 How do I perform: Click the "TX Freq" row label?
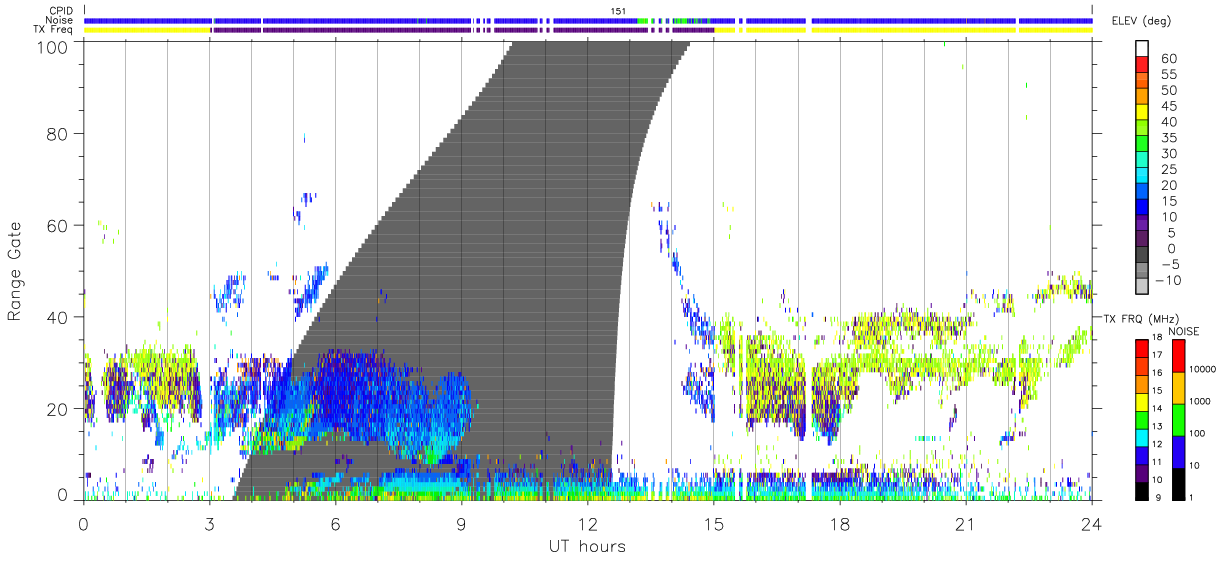[x=54, y=29]
